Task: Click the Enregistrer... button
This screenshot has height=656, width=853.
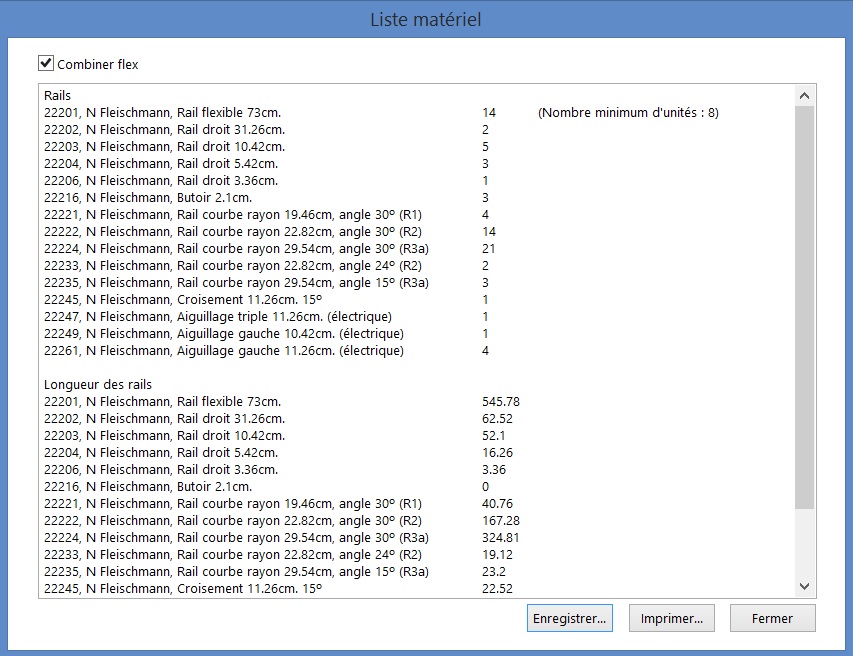Action: click(570, 618)
